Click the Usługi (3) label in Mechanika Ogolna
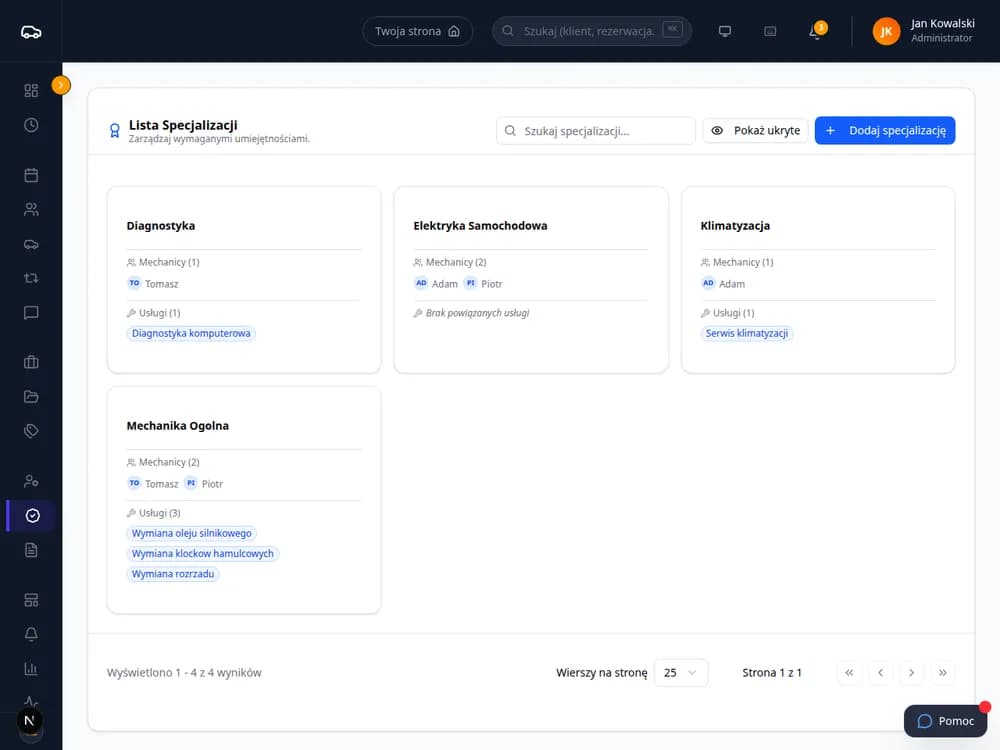 (154, 513)
